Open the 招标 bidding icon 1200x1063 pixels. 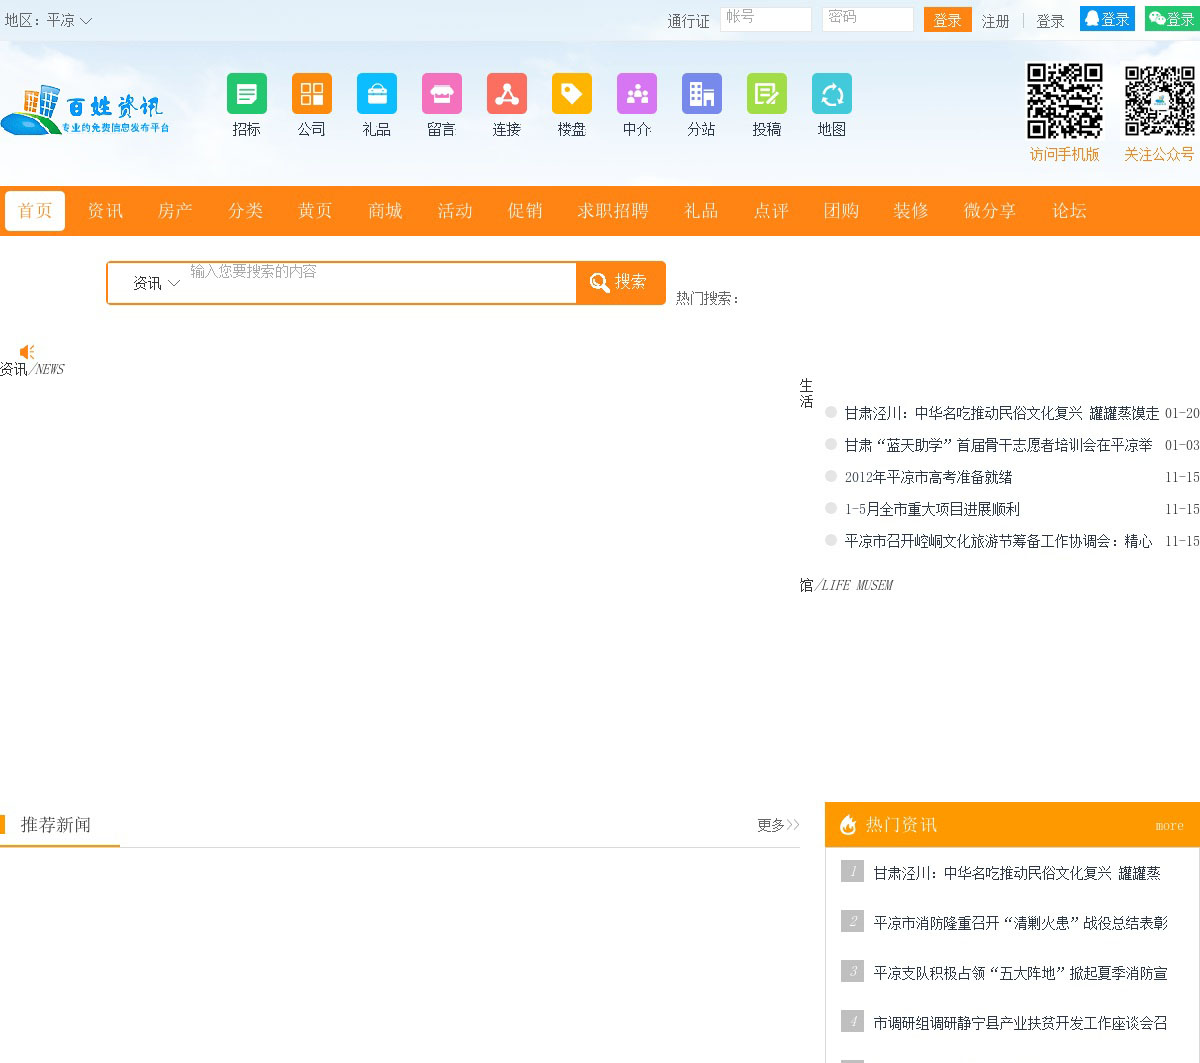(x=247, y=94)
